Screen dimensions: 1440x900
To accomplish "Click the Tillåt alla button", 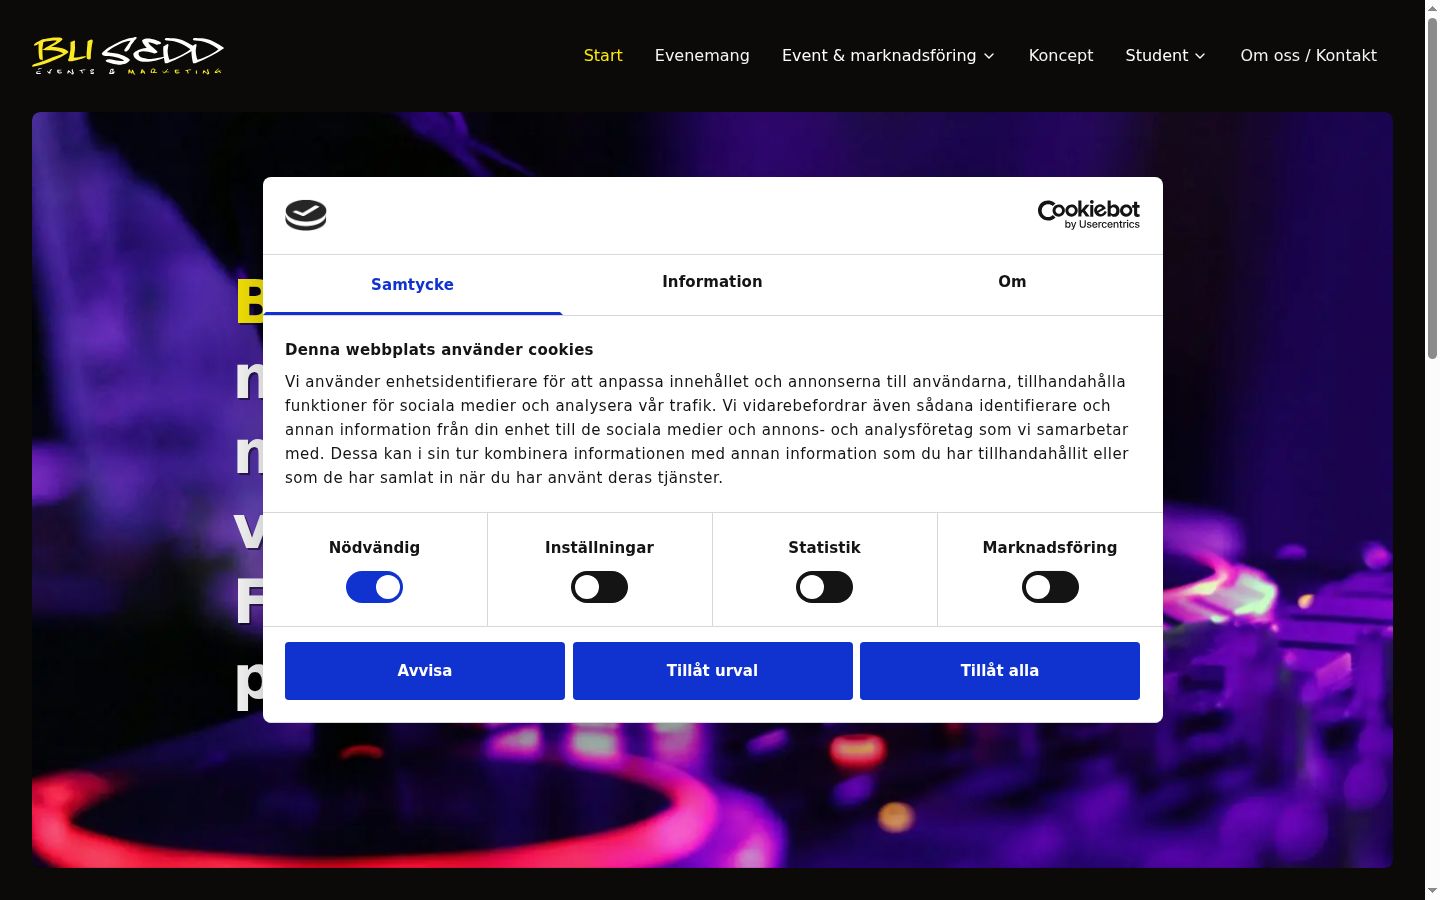I will 1000,671.
